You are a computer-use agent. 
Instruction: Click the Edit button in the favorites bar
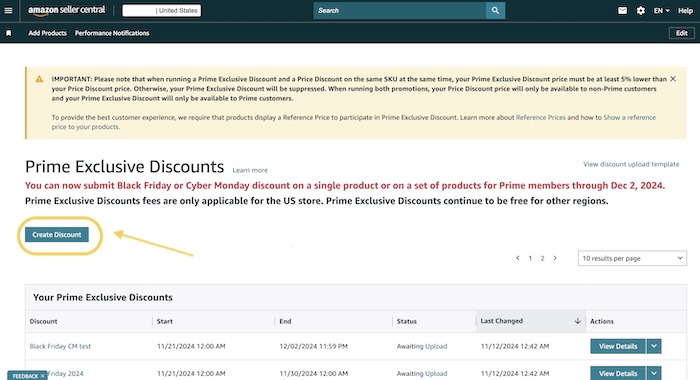(681, 33)
